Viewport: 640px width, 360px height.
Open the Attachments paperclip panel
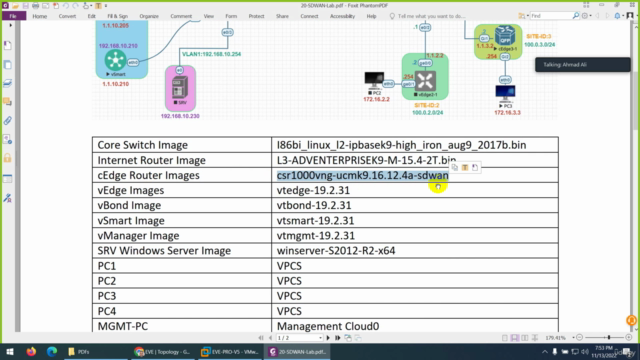click(8, 120)
